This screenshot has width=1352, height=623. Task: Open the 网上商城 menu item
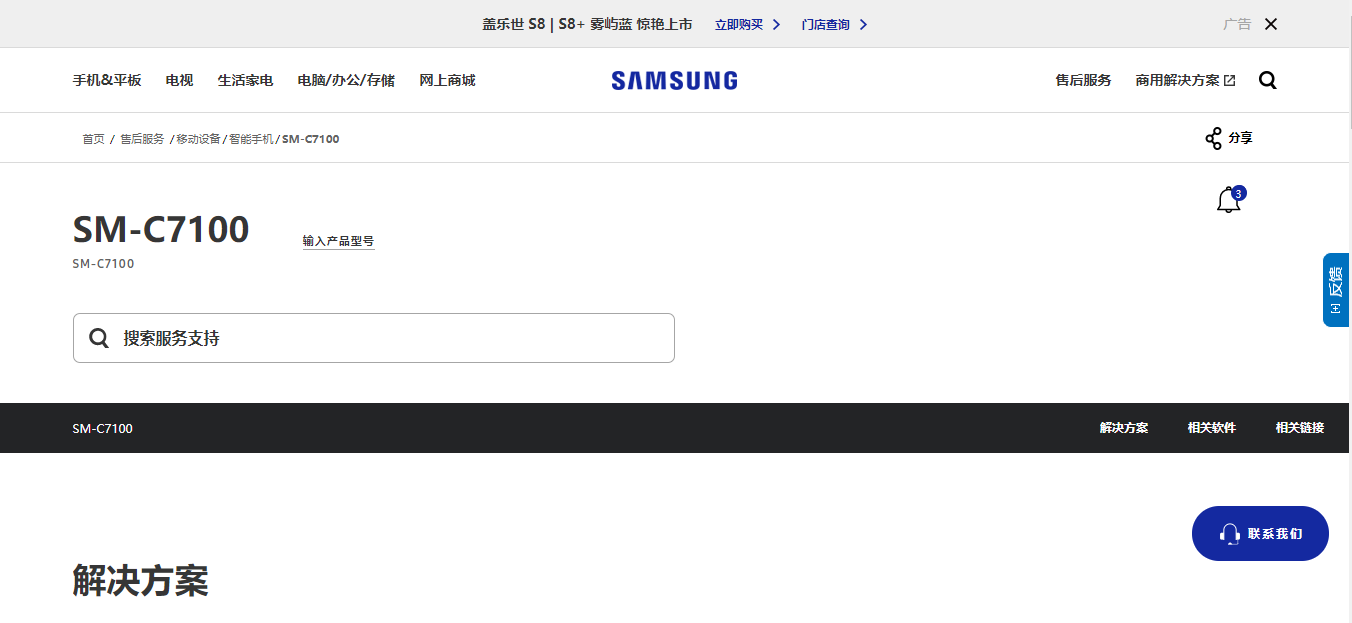[x=447, y=80]
